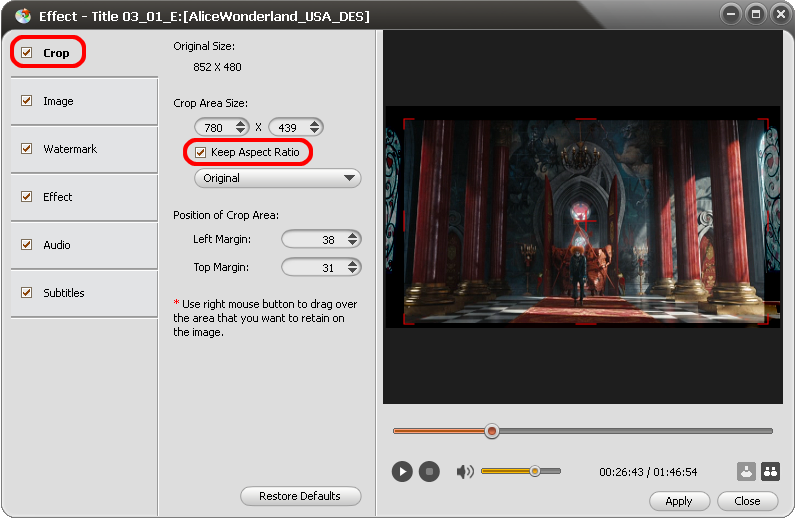Uncheck the Watermark checkbox
Image resolution: width=796 pixels, height=519 pixels.
pos(26,148)
